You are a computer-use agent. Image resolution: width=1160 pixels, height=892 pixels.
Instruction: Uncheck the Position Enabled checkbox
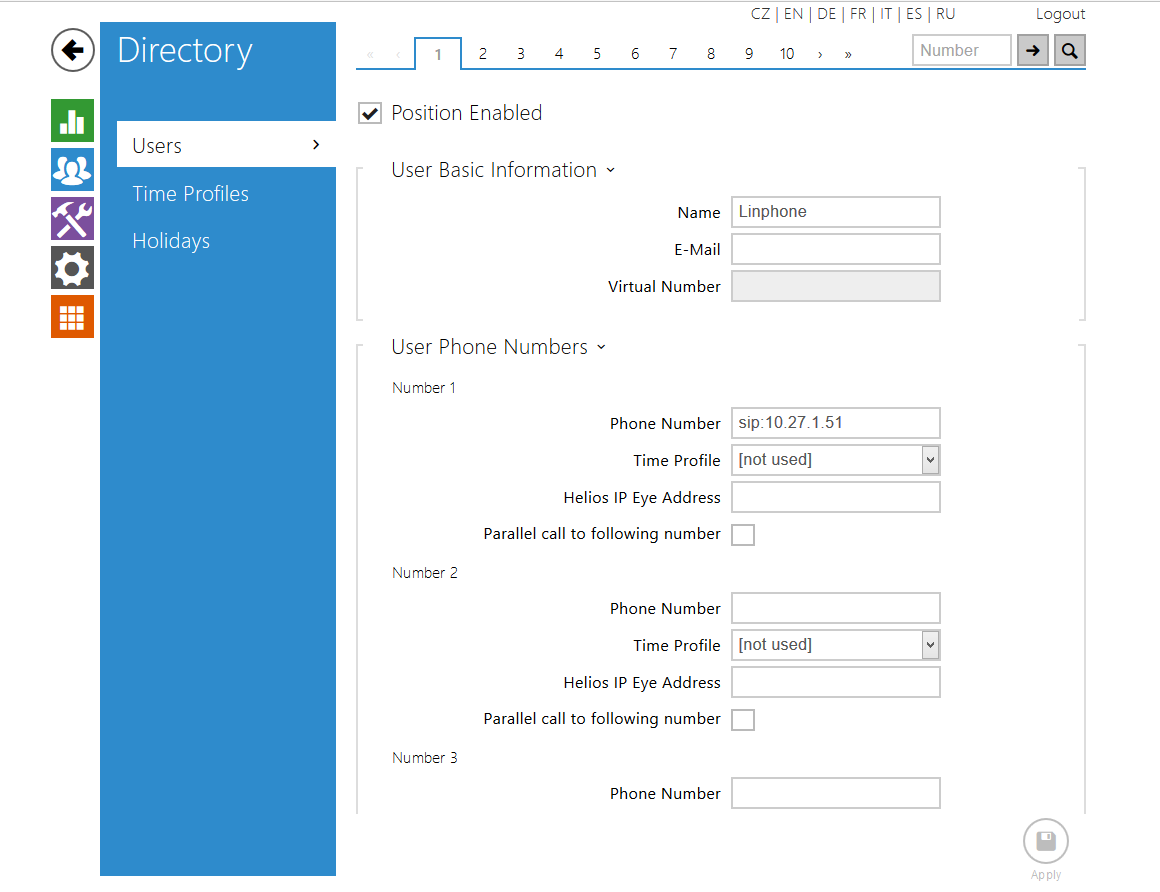[370, 114]
